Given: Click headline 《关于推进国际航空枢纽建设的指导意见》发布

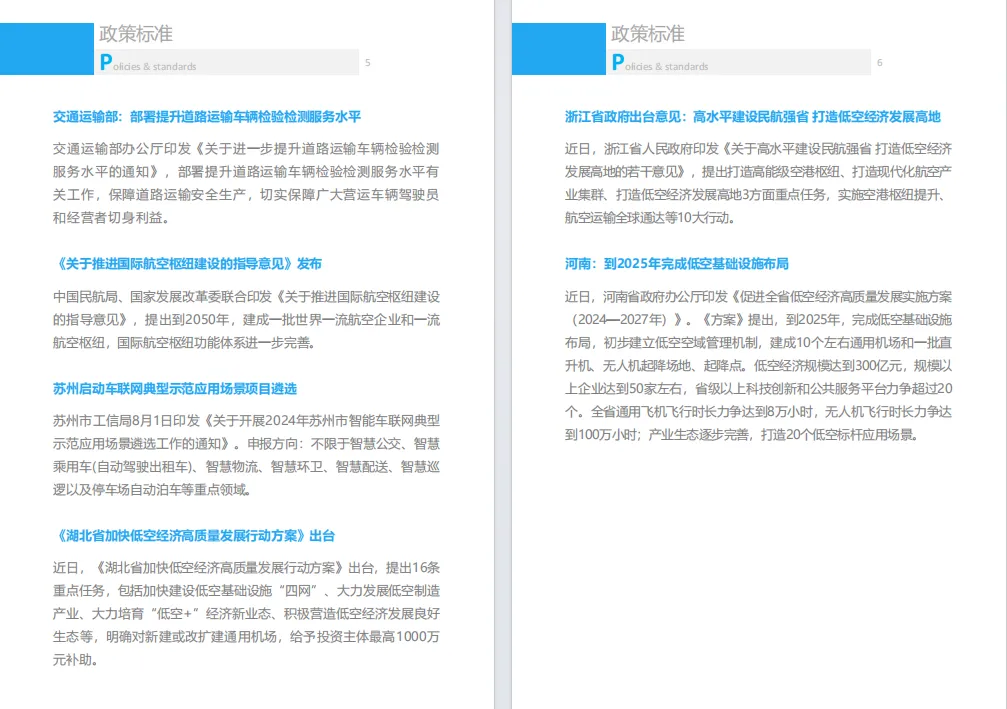Looking at the screenshot, I should pos(187,263).
